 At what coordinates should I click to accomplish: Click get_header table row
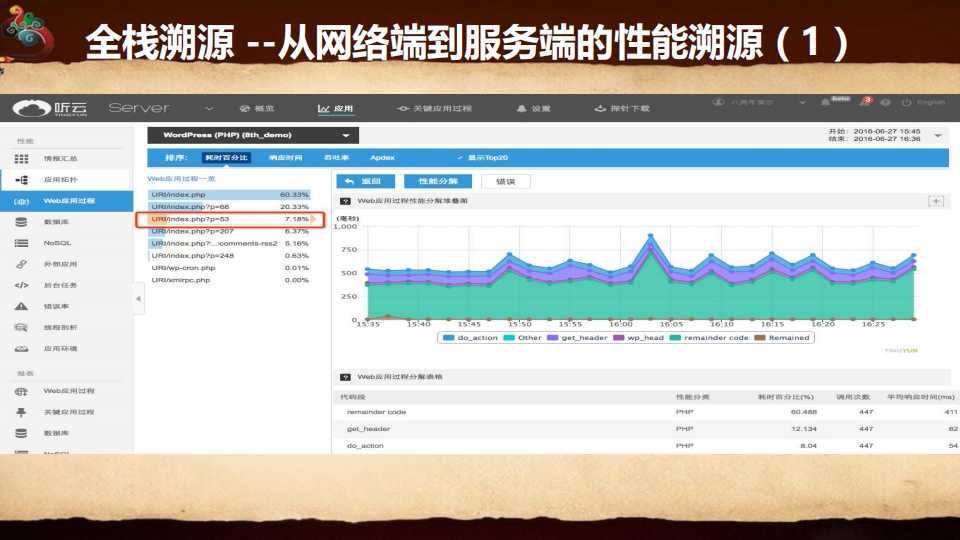[x=646, y=429]
